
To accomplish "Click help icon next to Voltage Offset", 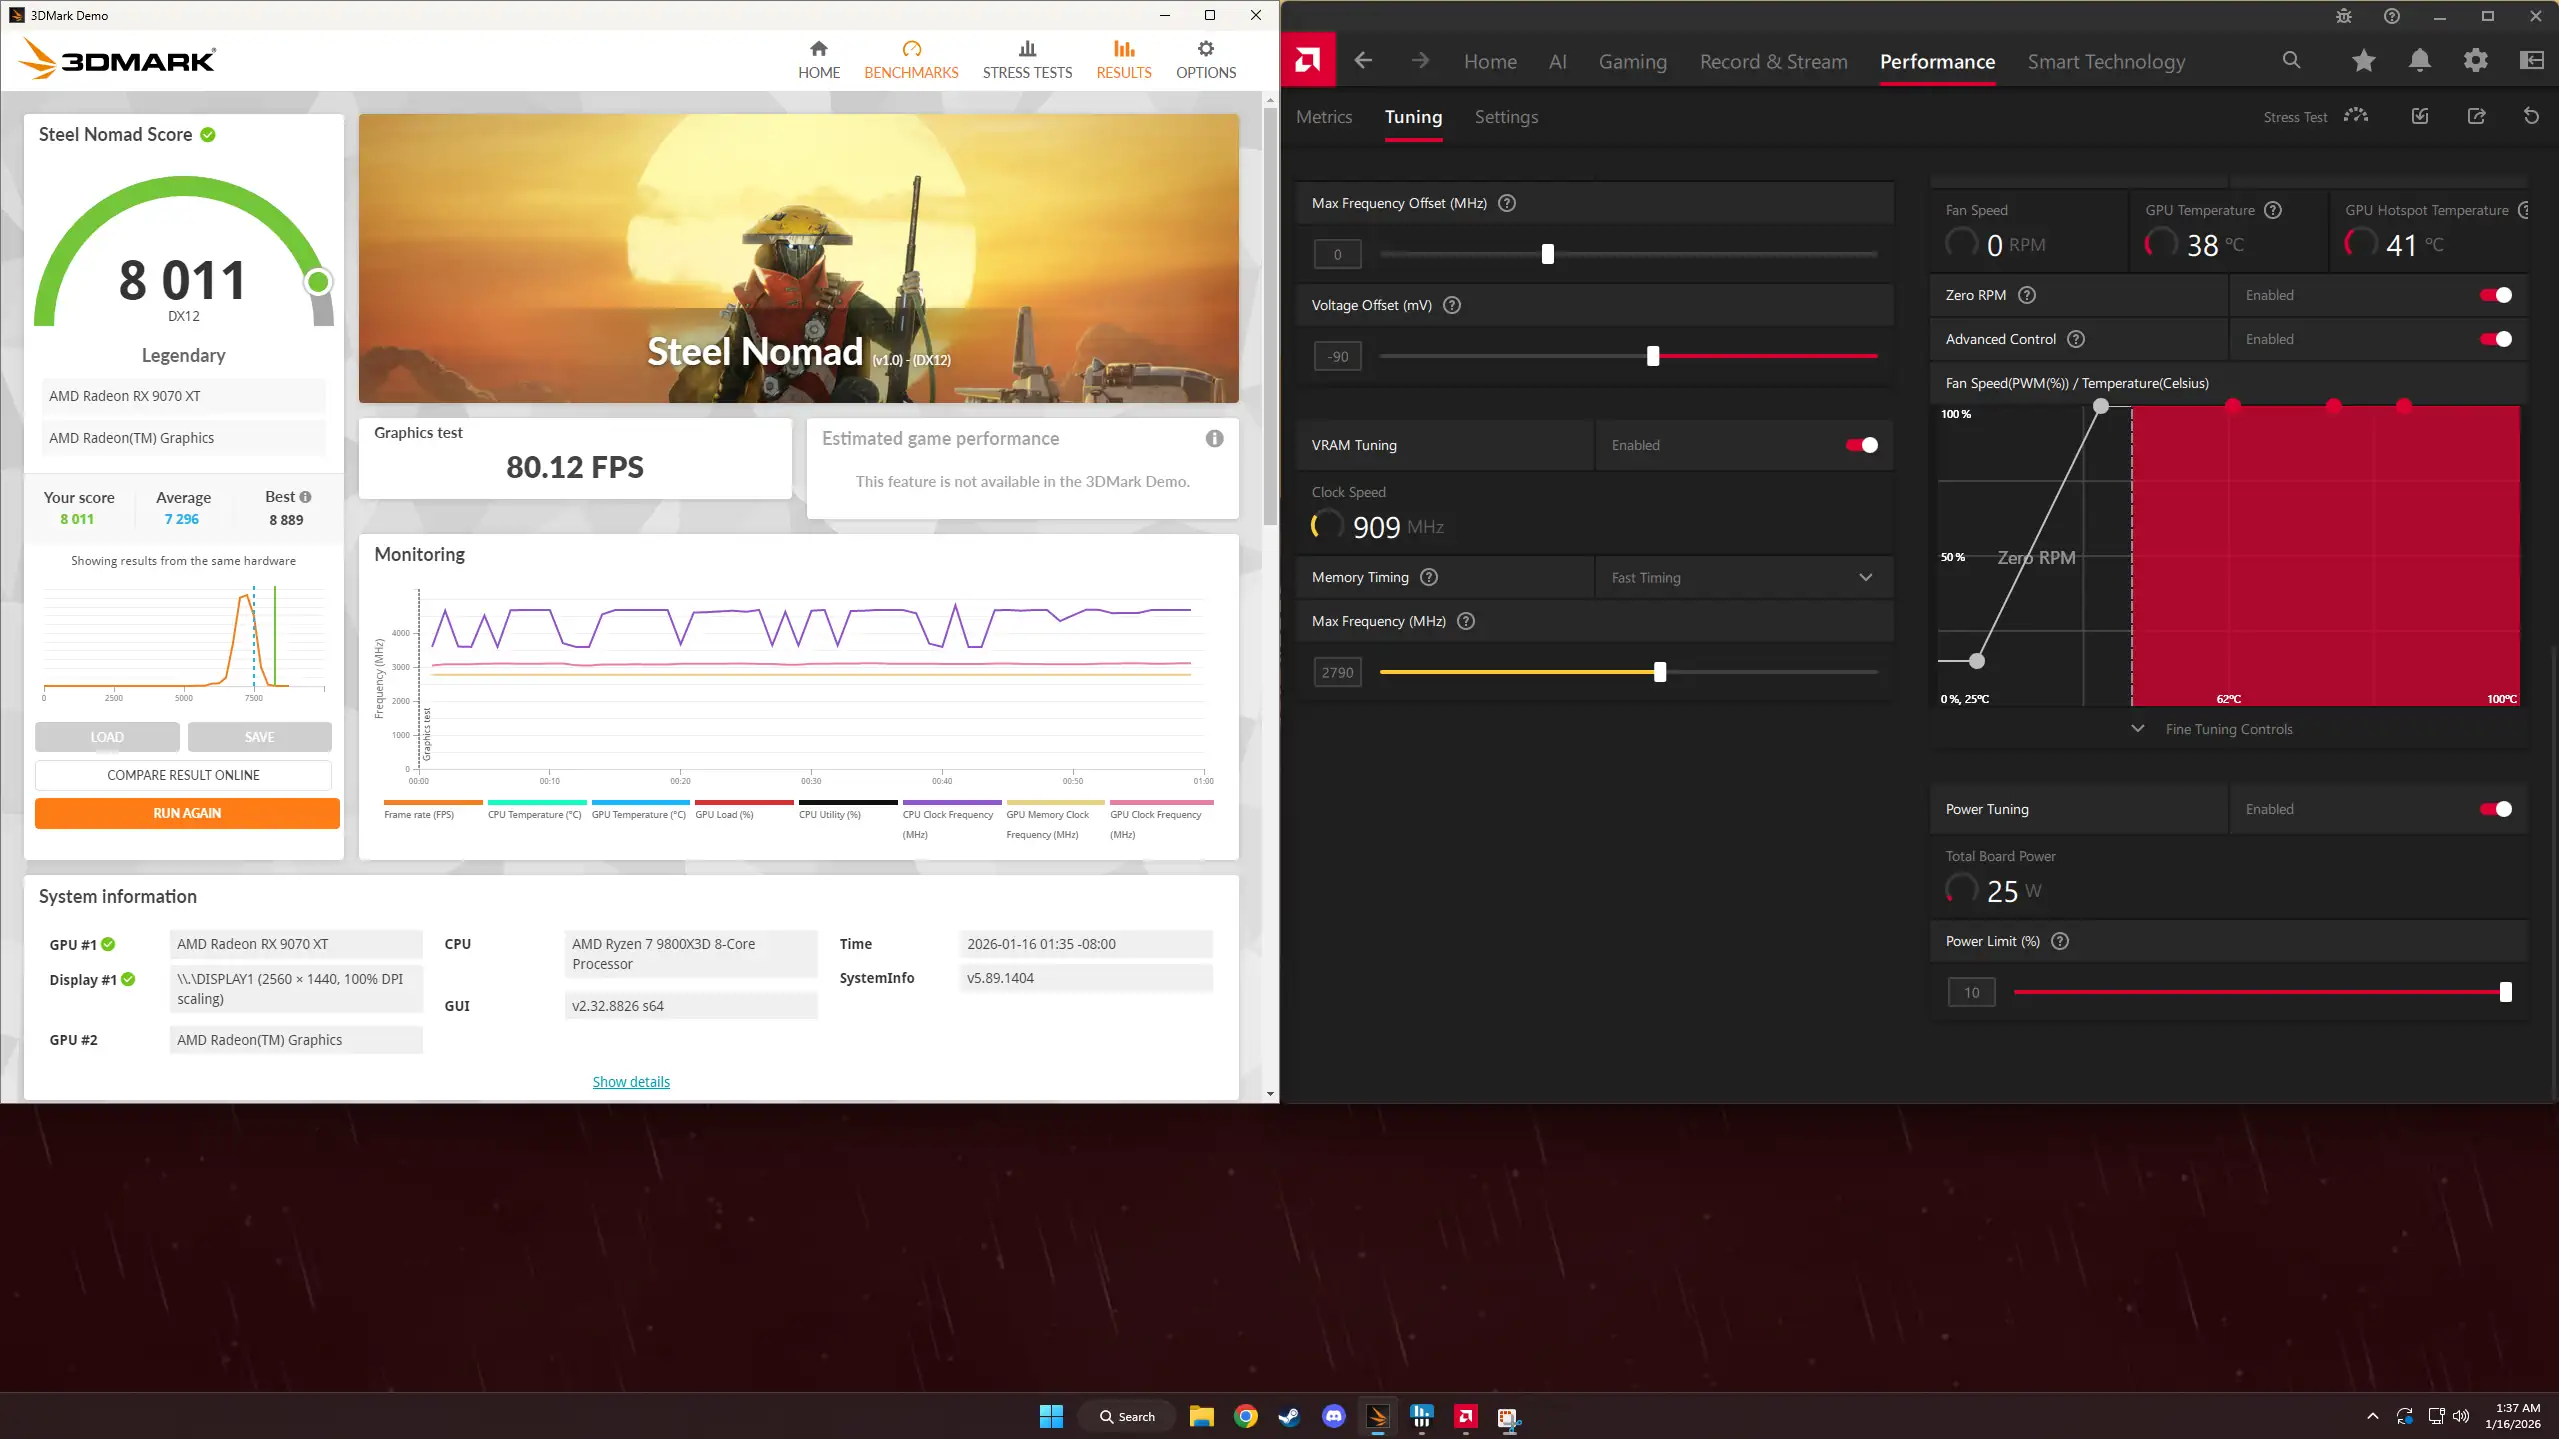I will [x=1452, y=305].
